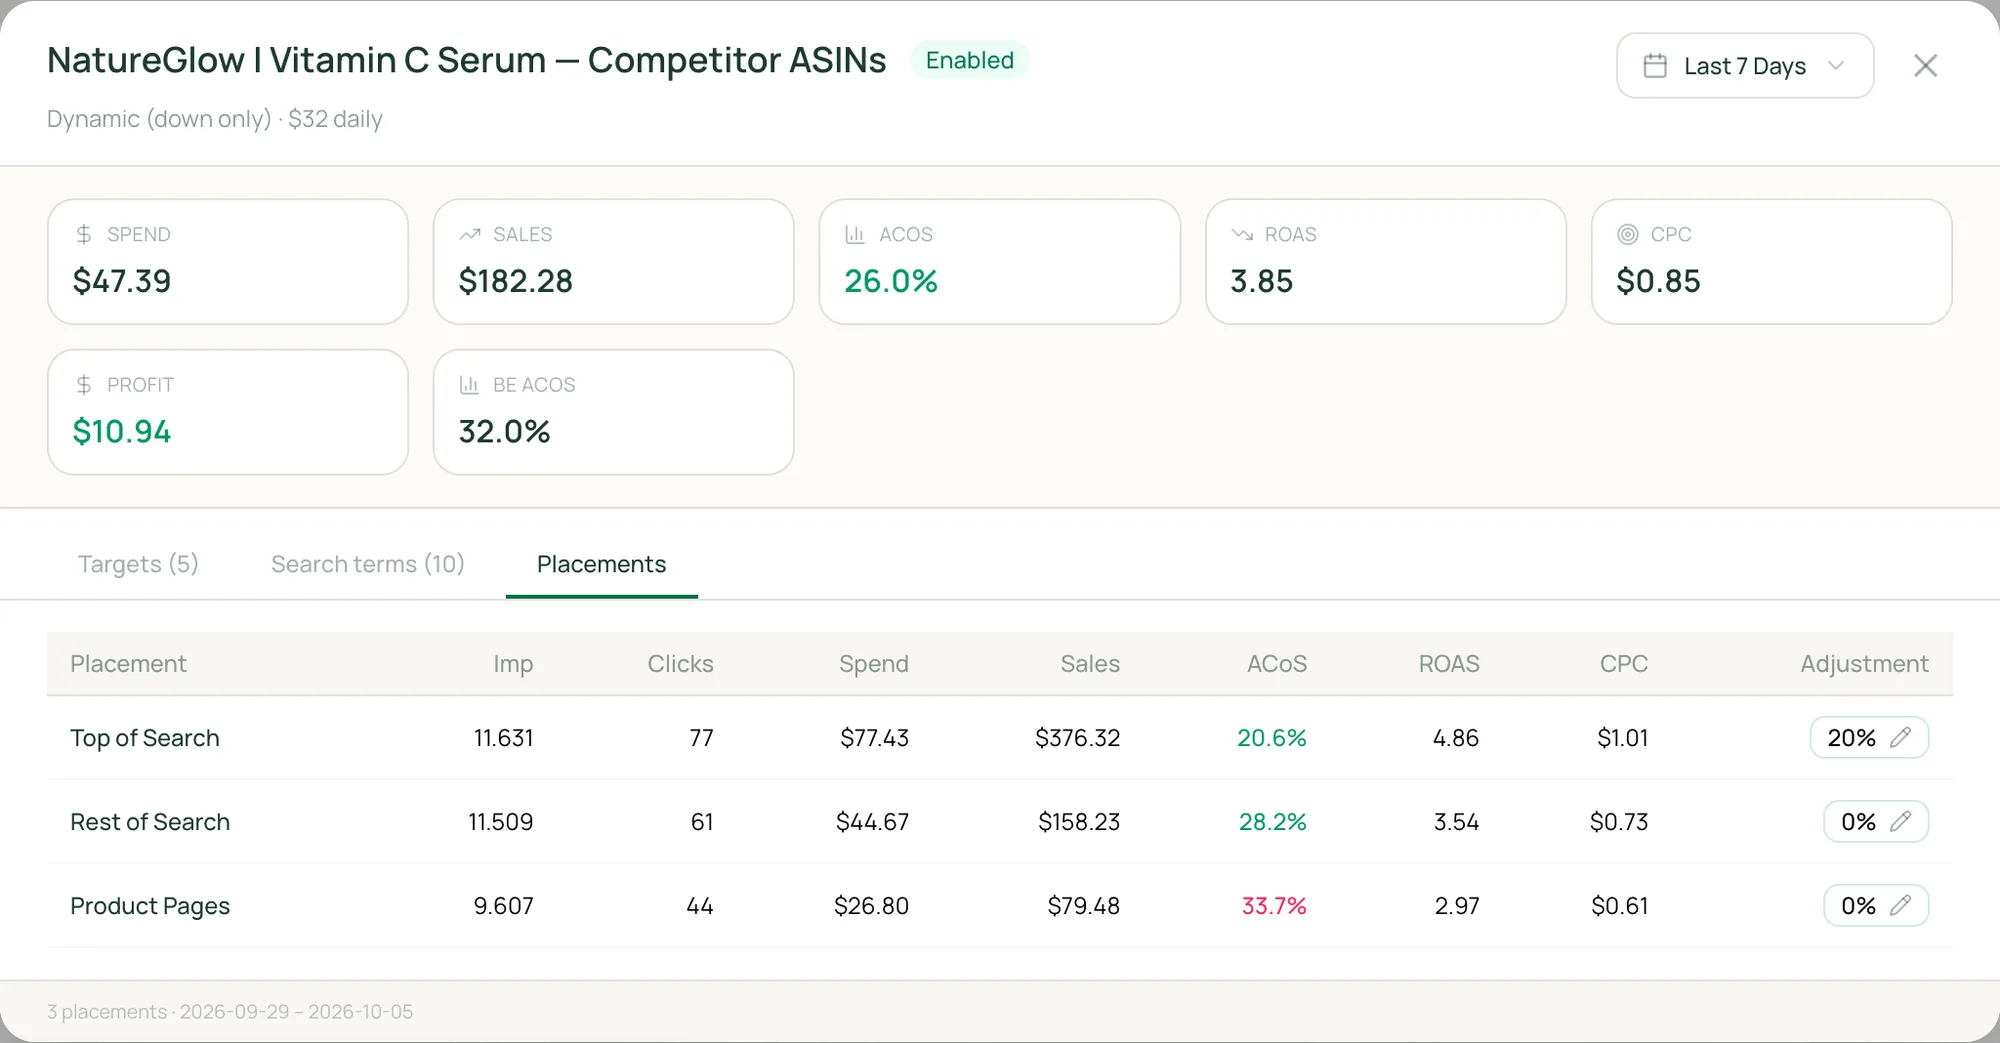The image size is (2000, 1043).
Task: Click the trend arrow icon on Sales card
Action: pyautogui.click(x=470, y=235)
